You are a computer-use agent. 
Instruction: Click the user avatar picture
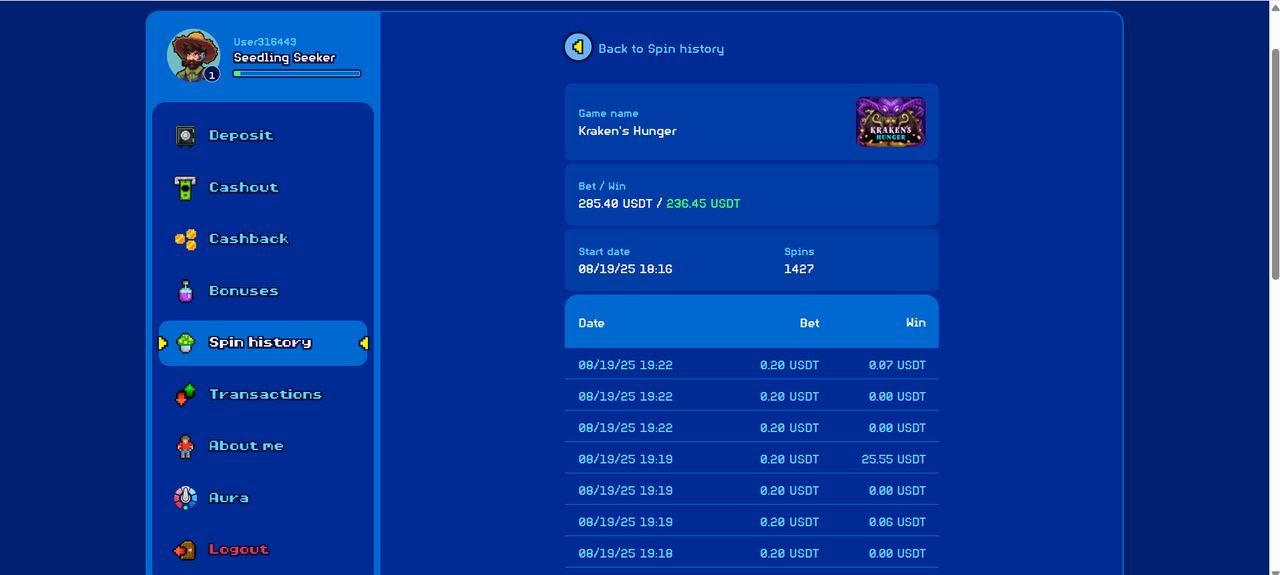pyautogui.click(x=193, y=55)
